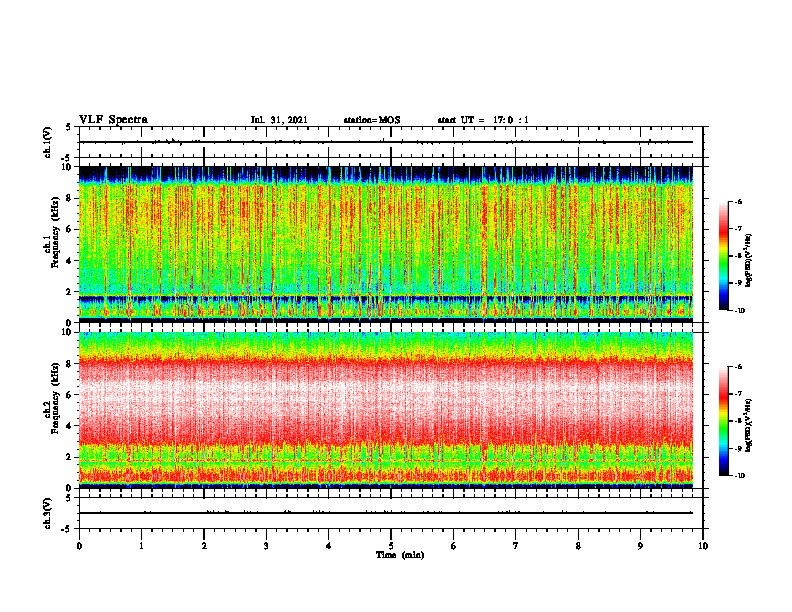Click the 'VLF Spectra' plot title
Viewport: 792px width, 612px height.
(113, 120)
